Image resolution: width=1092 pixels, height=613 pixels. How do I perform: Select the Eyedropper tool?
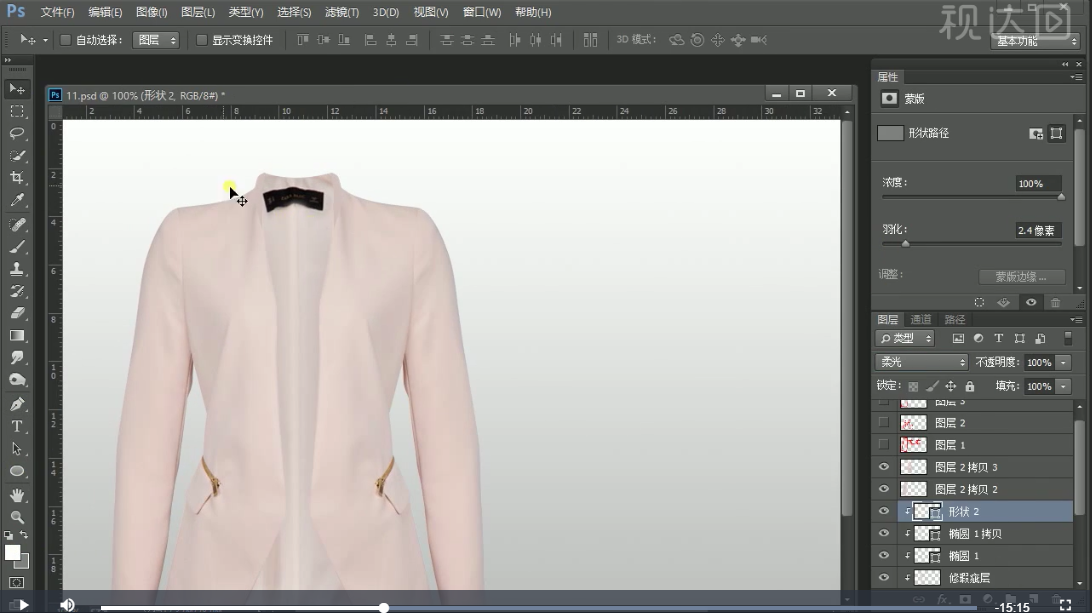pos(17,200)
